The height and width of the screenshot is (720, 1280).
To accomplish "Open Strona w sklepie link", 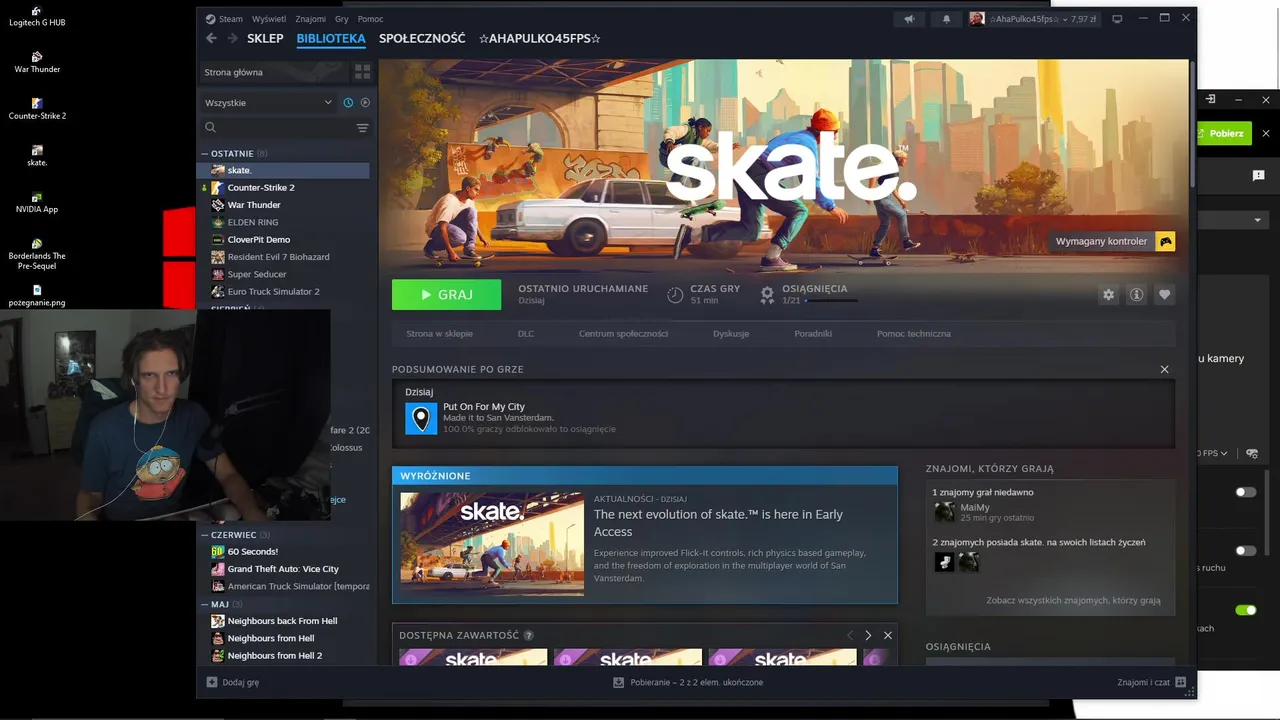I will [x=439, y=333].
